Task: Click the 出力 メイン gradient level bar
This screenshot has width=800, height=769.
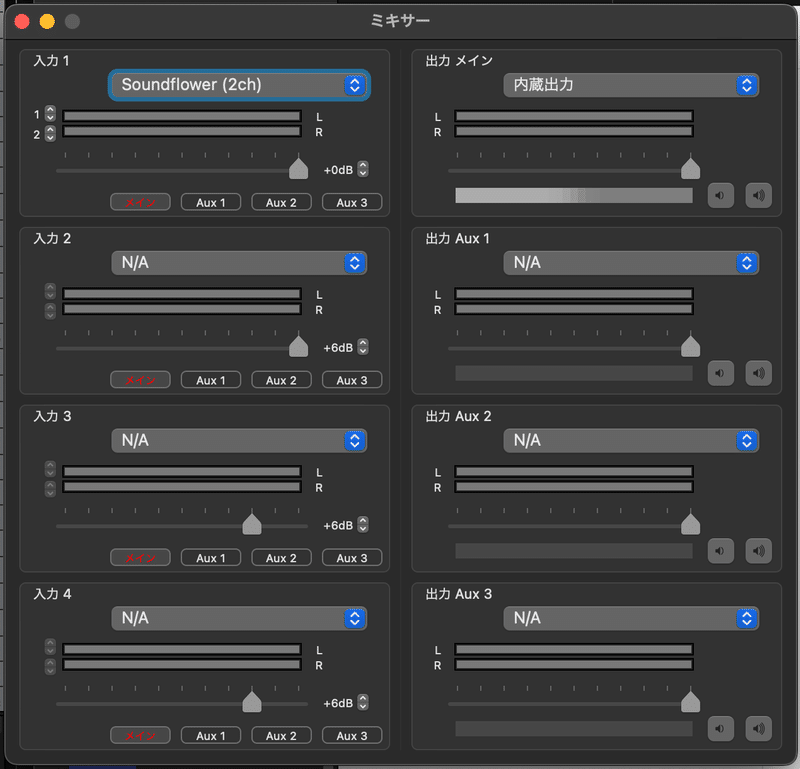Action: pyautogui.click(x=574, y=195)
